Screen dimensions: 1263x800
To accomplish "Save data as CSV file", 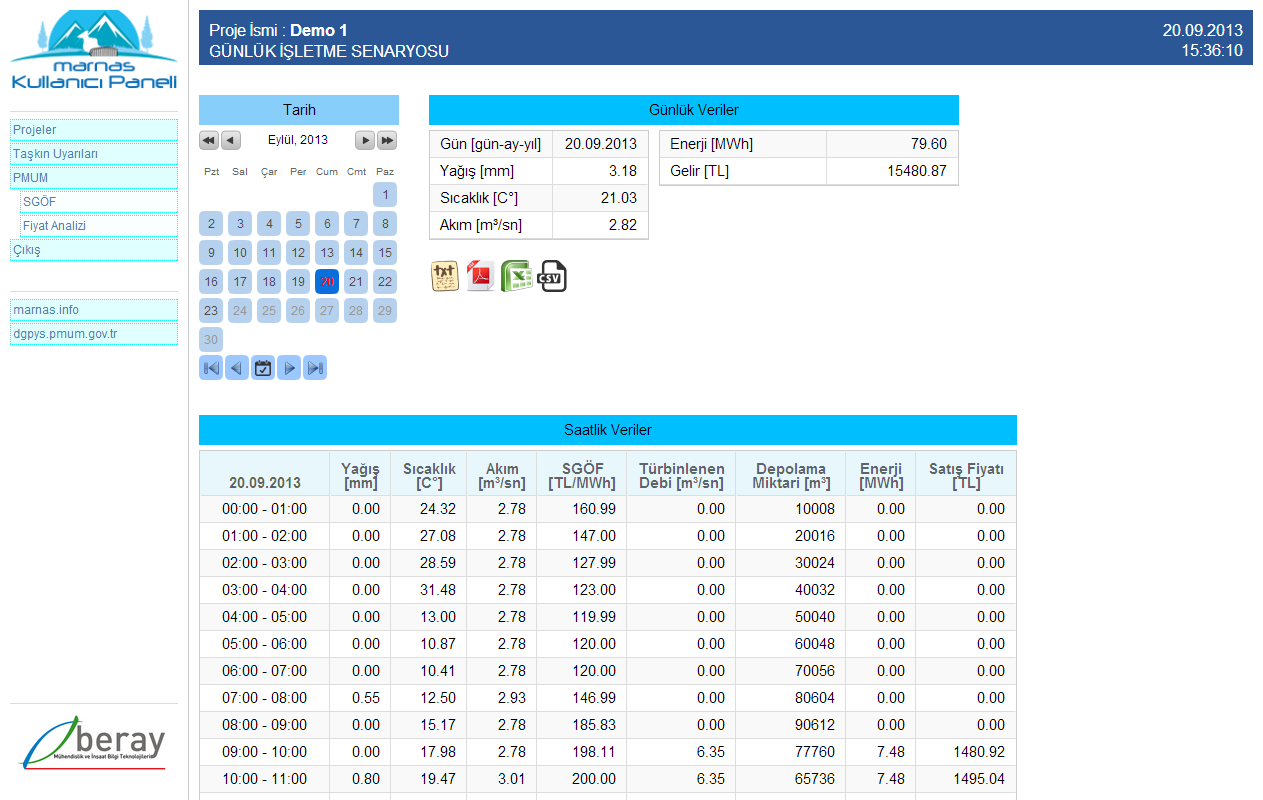I will (x=552, y=276).
